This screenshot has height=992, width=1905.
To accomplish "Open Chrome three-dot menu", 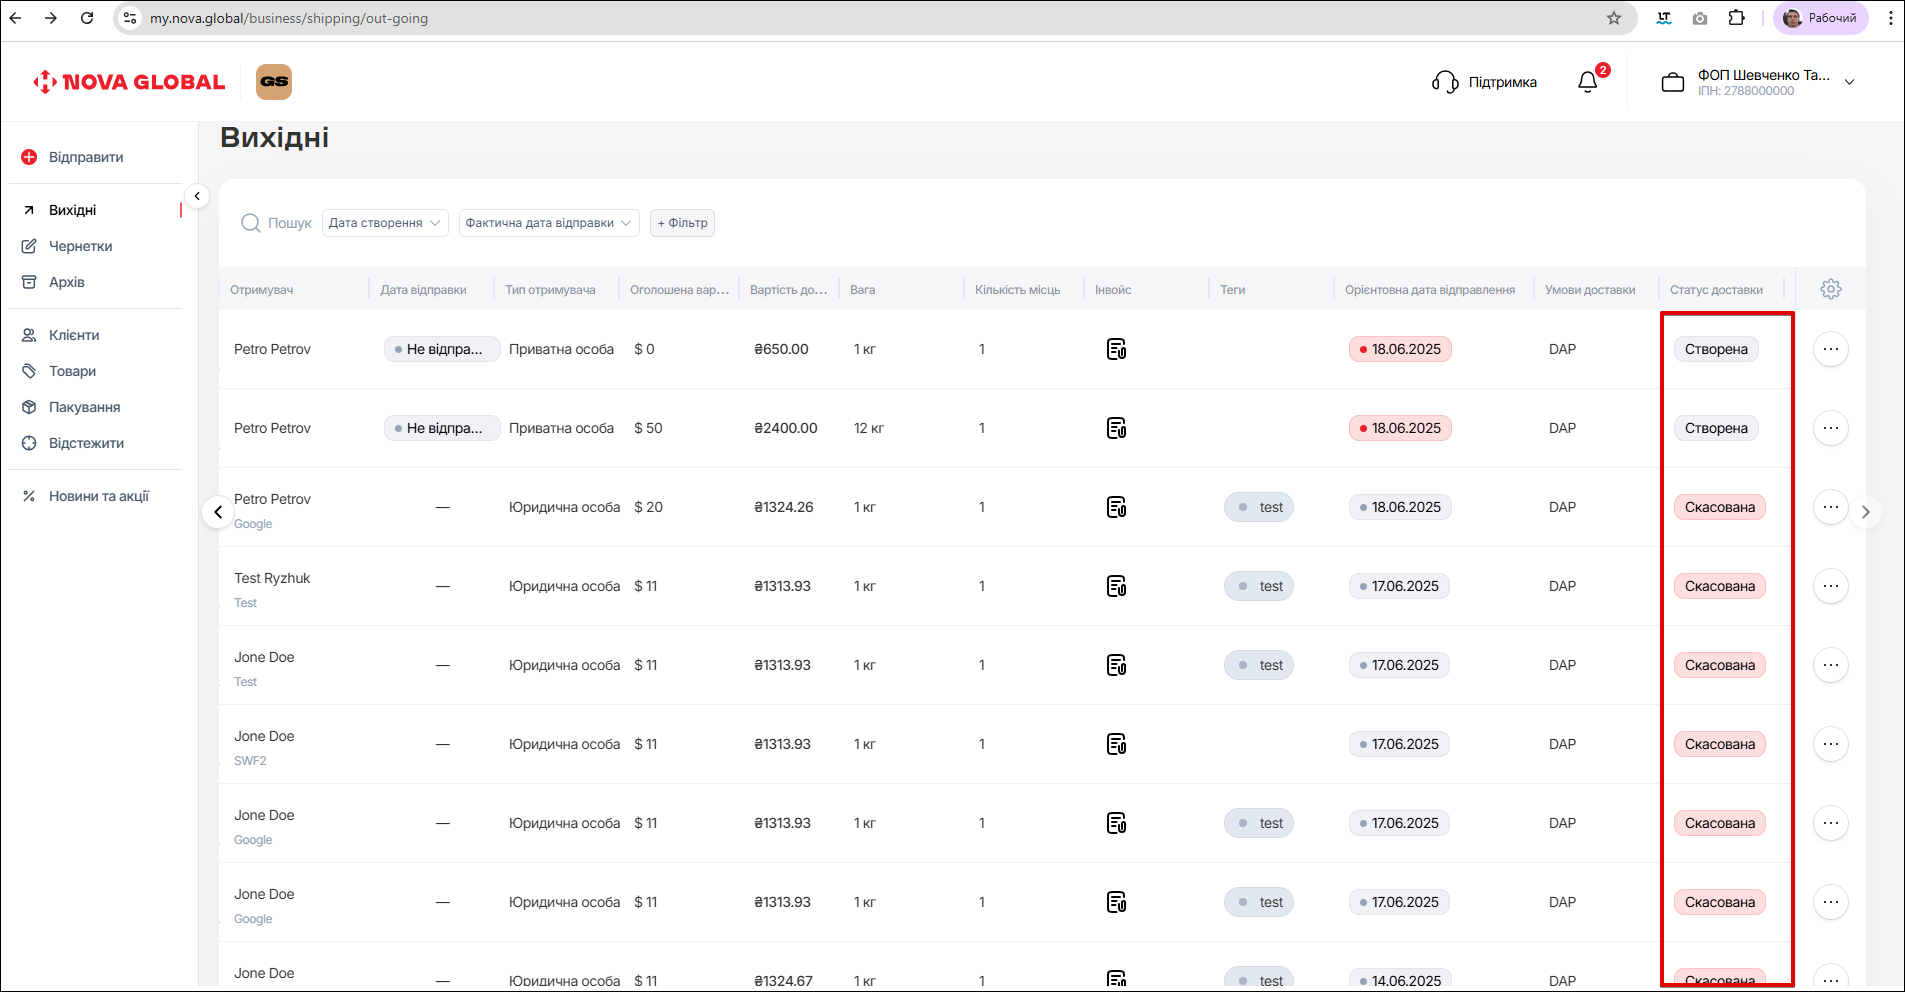I will (x=1890, y=18).
